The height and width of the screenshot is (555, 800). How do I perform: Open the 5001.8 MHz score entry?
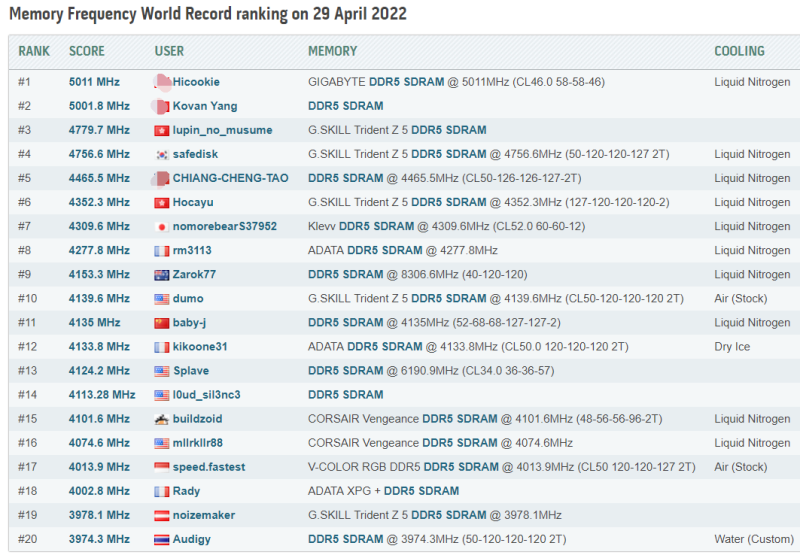tap(99, 106)
